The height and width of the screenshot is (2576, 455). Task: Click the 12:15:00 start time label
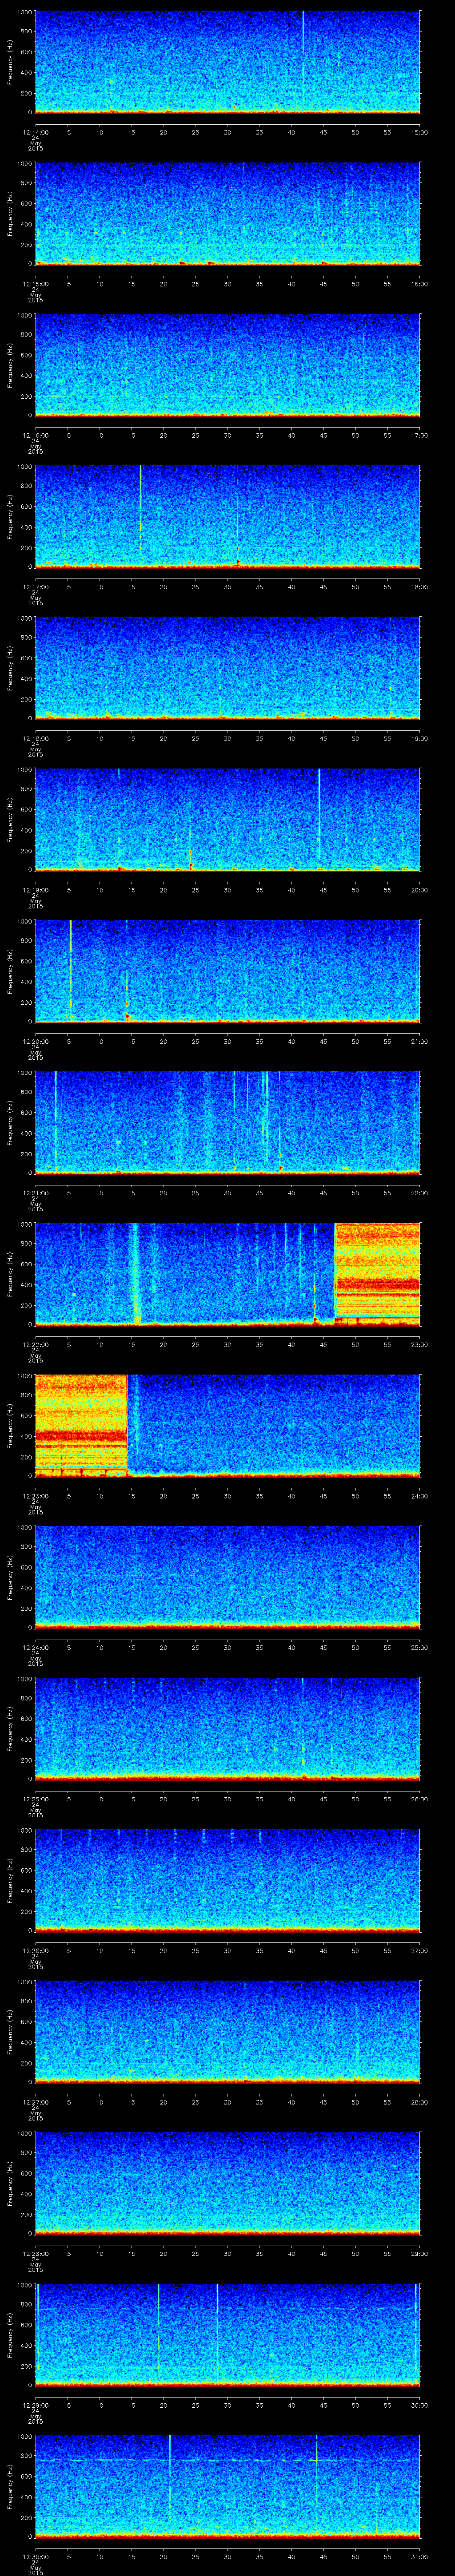point(35,284)
